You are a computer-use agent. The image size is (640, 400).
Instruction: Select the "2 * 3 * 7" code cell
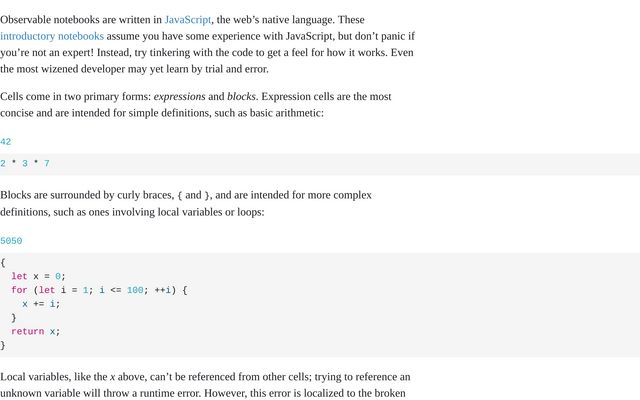(x=25, y=163)
